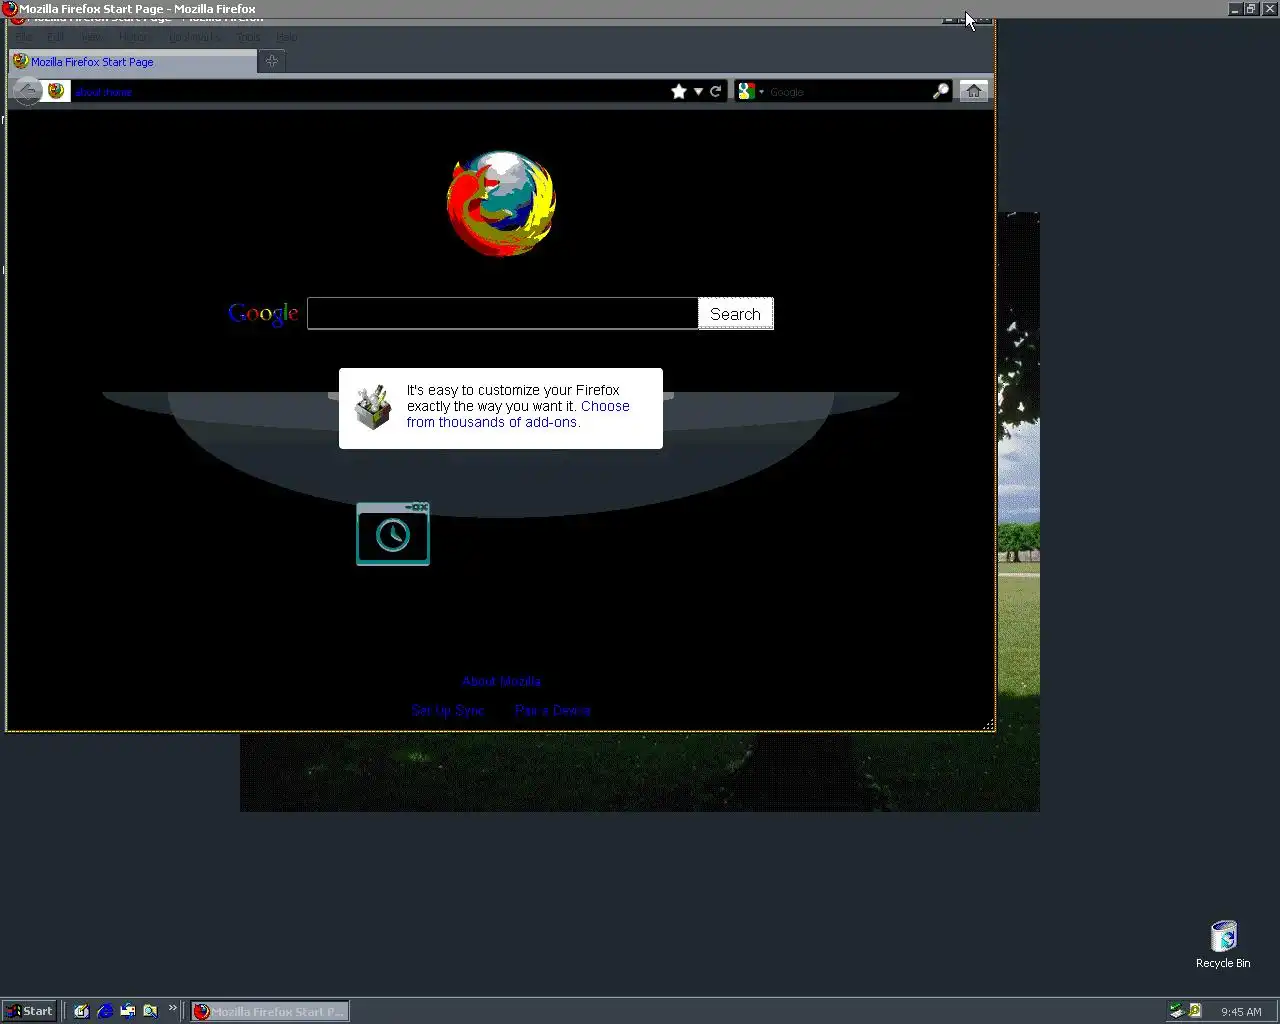Click the yellow system tray icon
1280x1024 pixels.
pyautogui.click(x=1195, y=1011)
